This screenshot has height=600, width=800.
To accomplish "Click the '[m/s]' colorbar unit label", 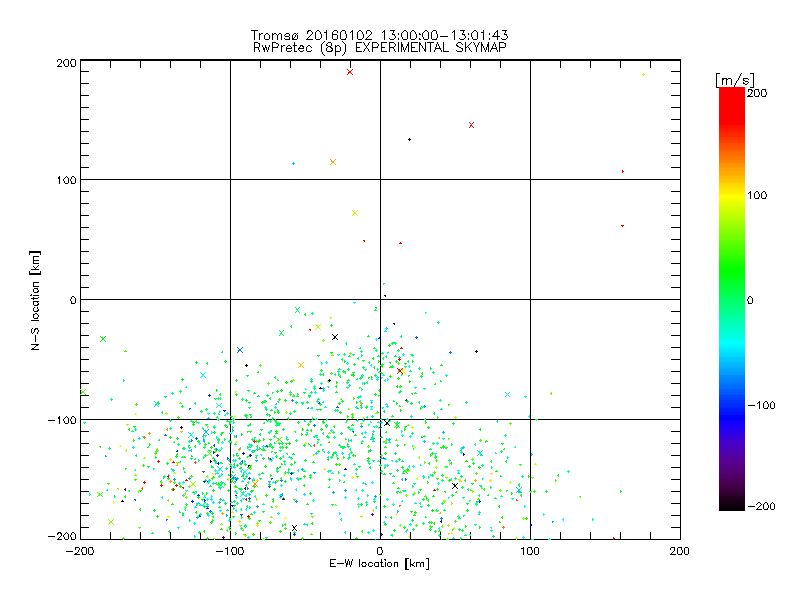I will (x=734, y=80).
